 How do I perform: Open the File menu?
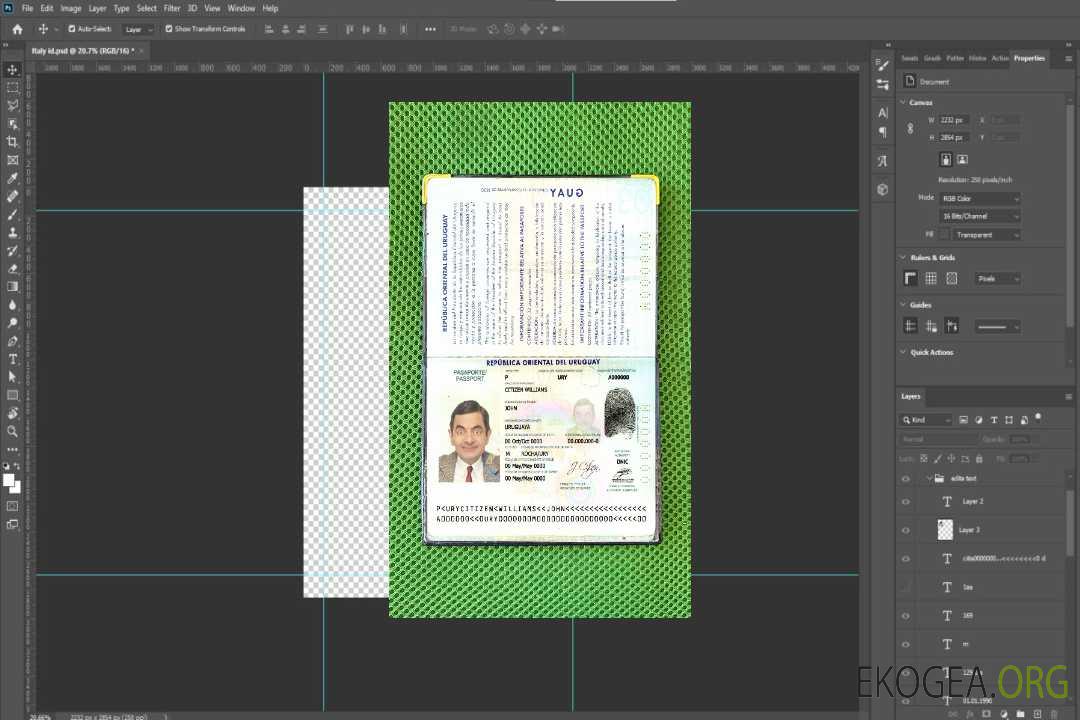point(28,8)
